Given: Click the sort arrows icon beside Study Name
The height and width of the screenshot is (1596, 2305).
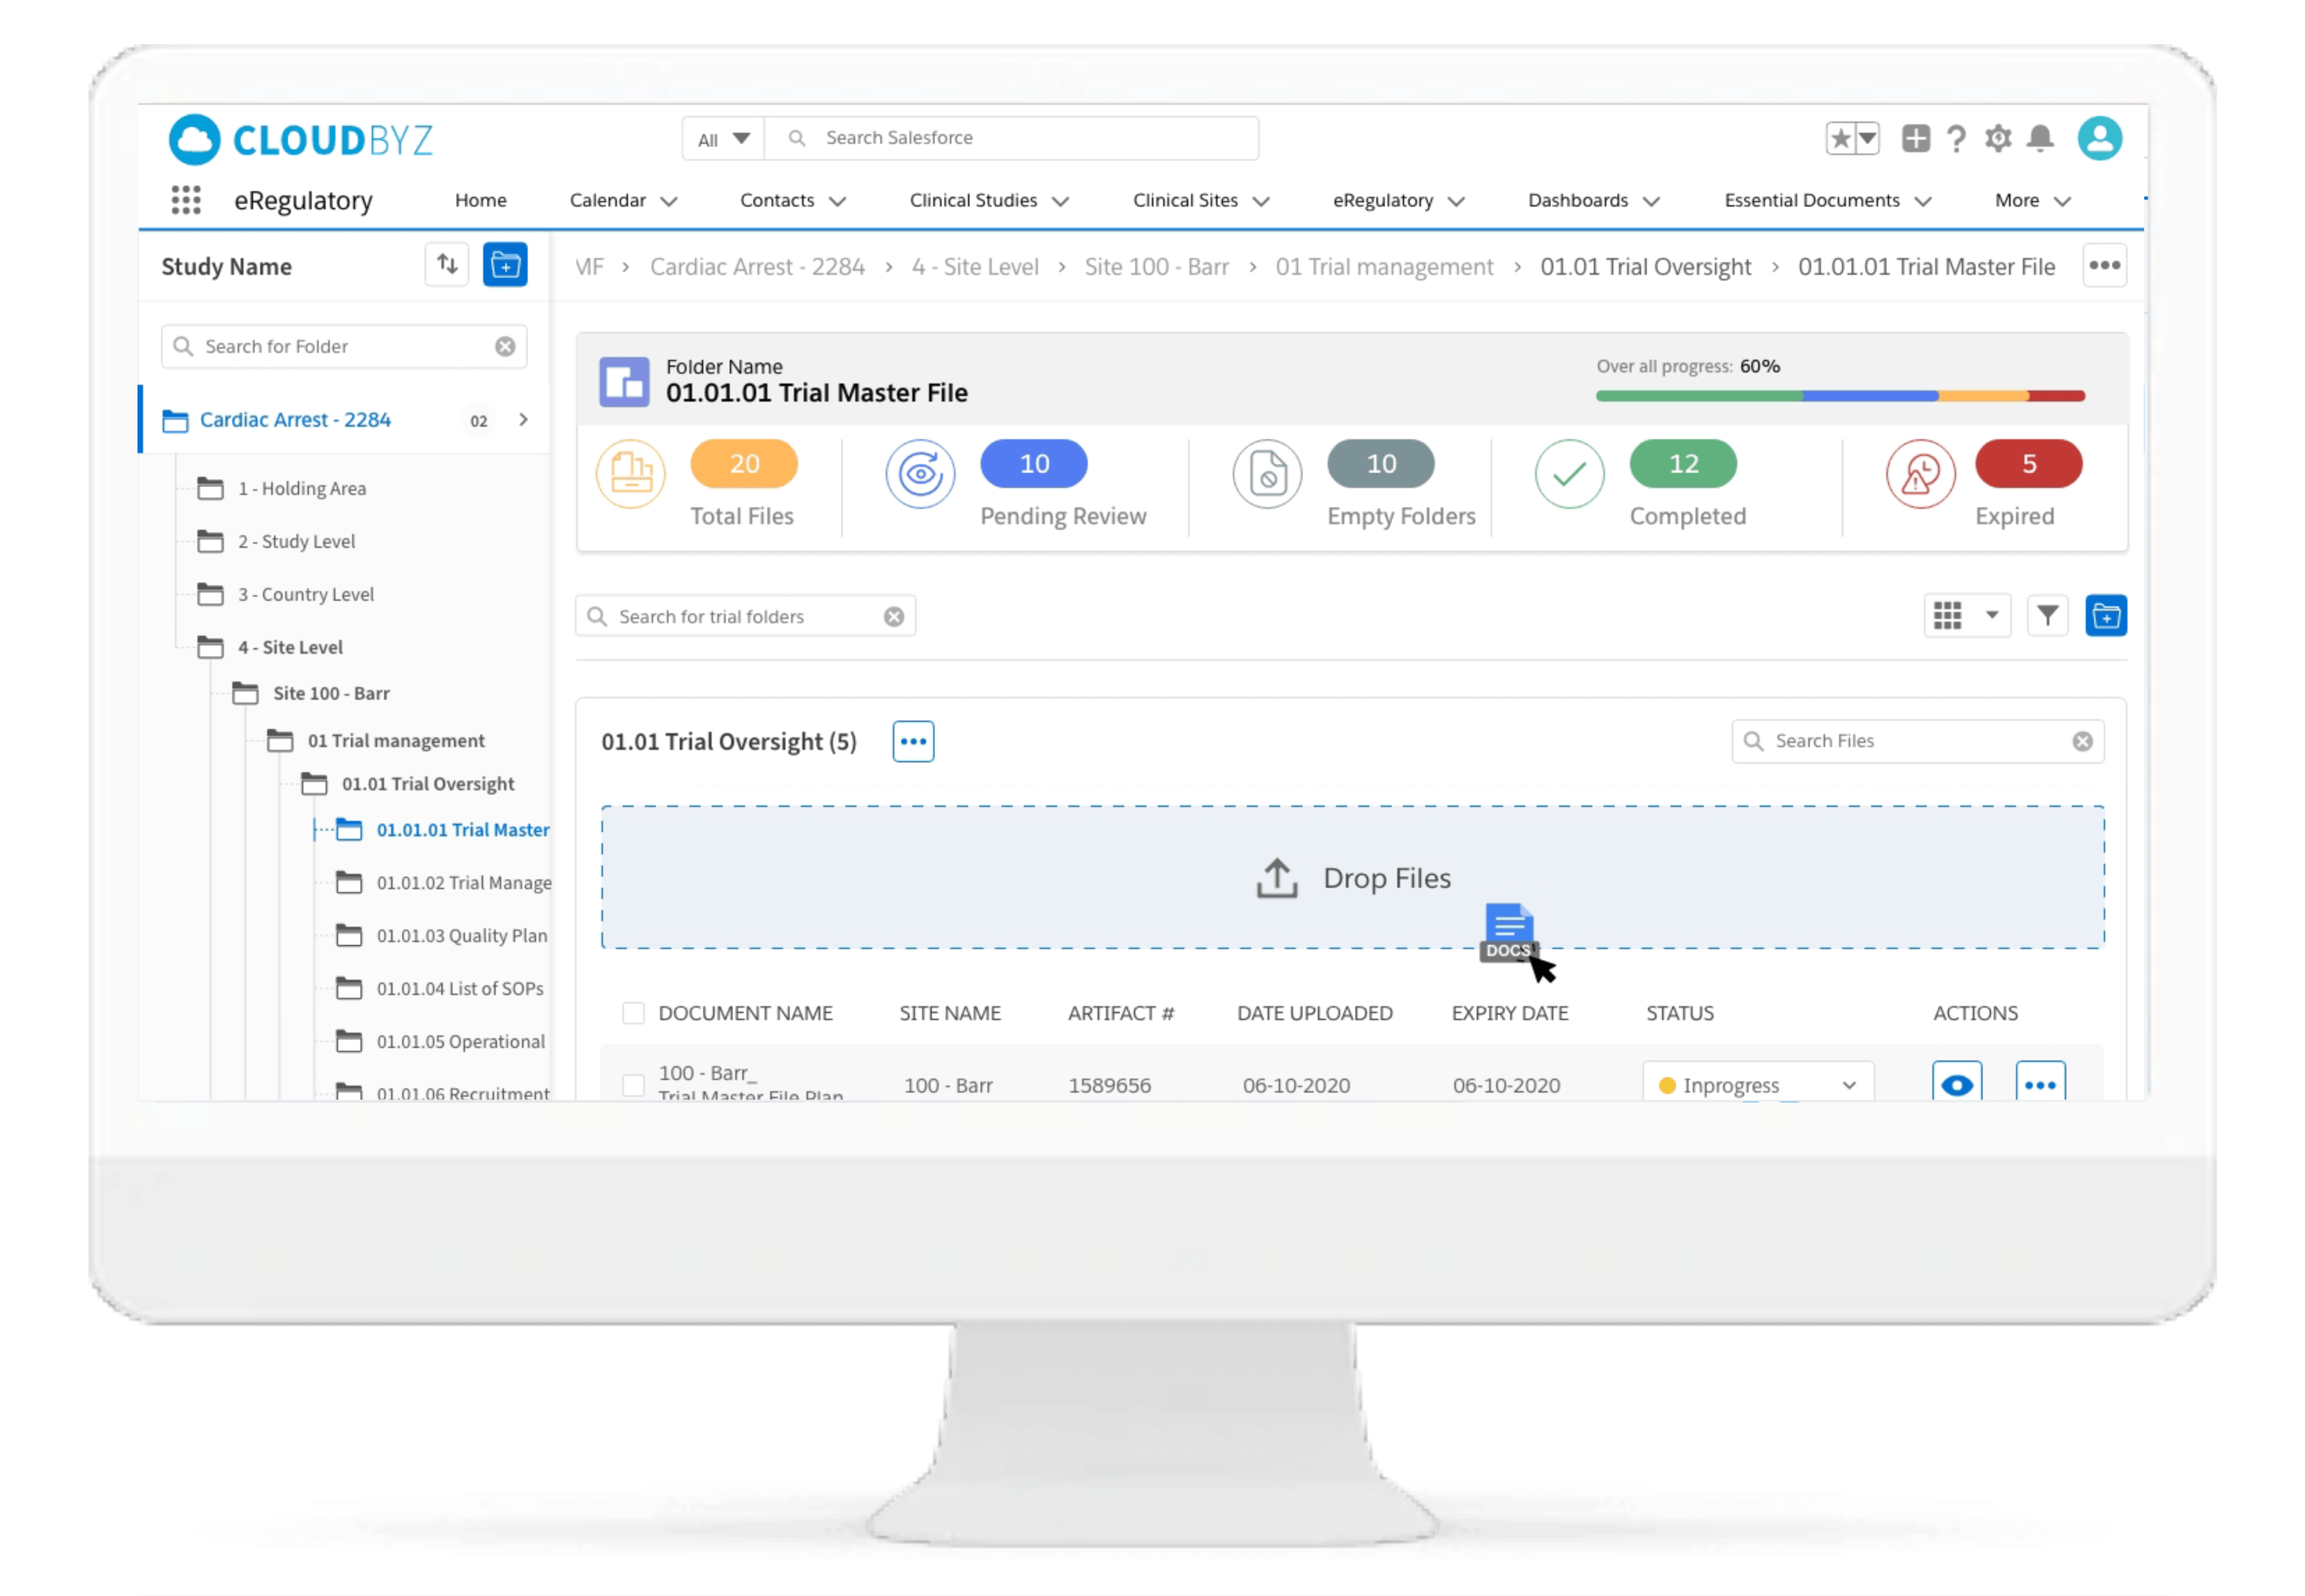Looking at the screenshot, I should pos(447,265).
